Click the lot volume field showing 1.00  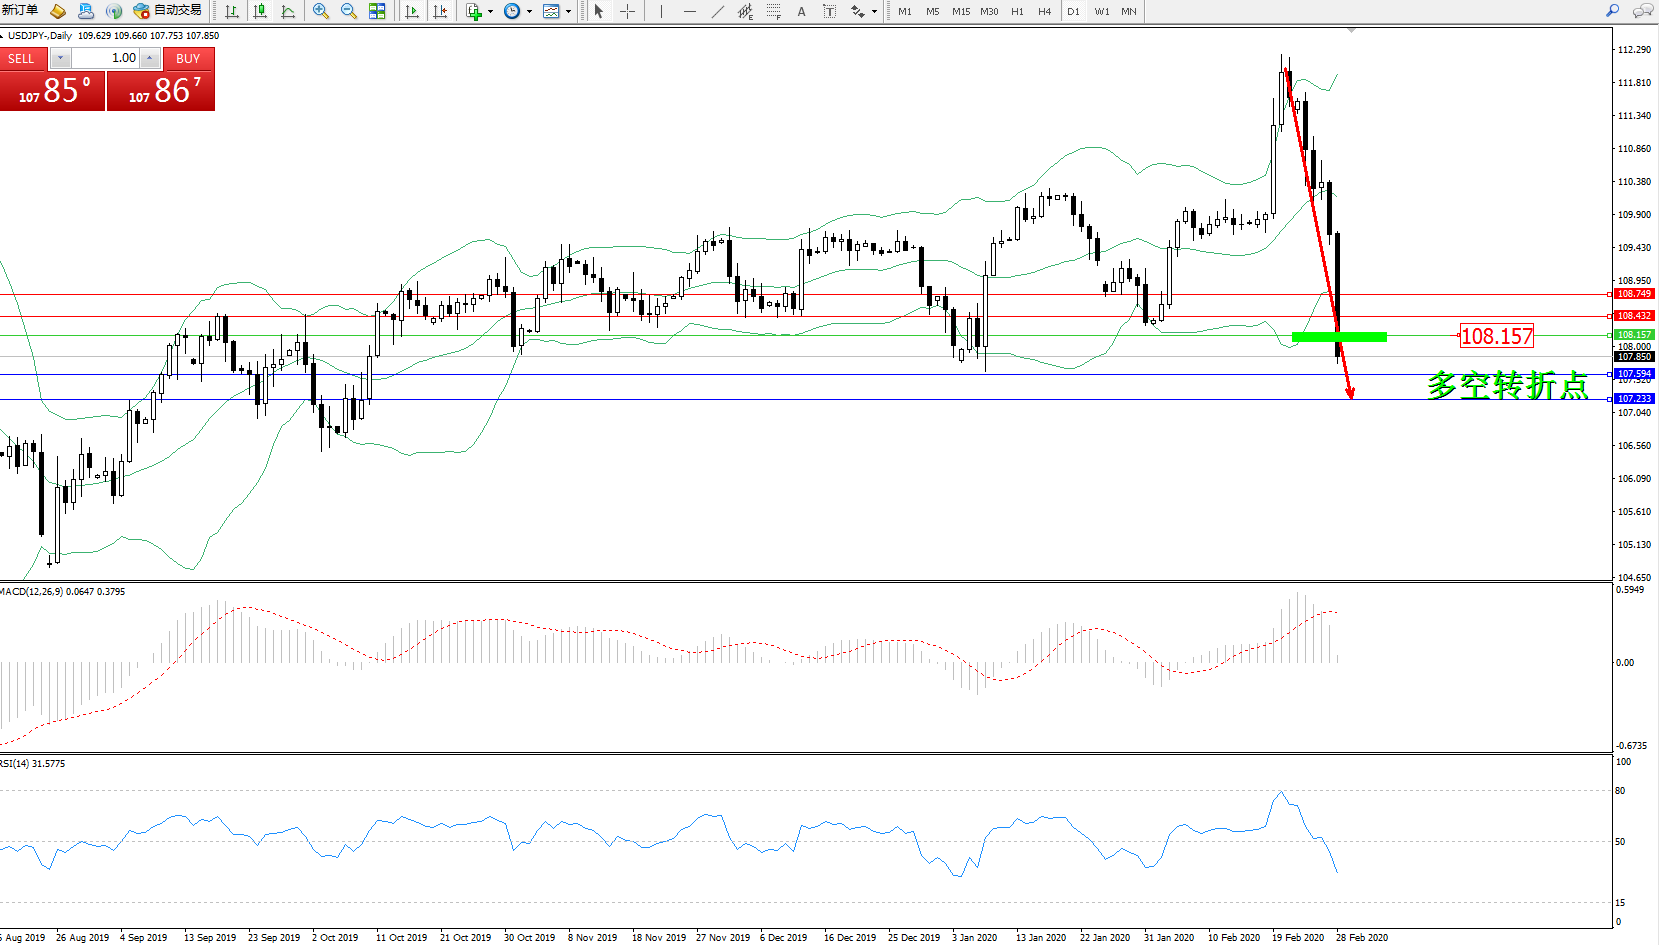point(106,58)
